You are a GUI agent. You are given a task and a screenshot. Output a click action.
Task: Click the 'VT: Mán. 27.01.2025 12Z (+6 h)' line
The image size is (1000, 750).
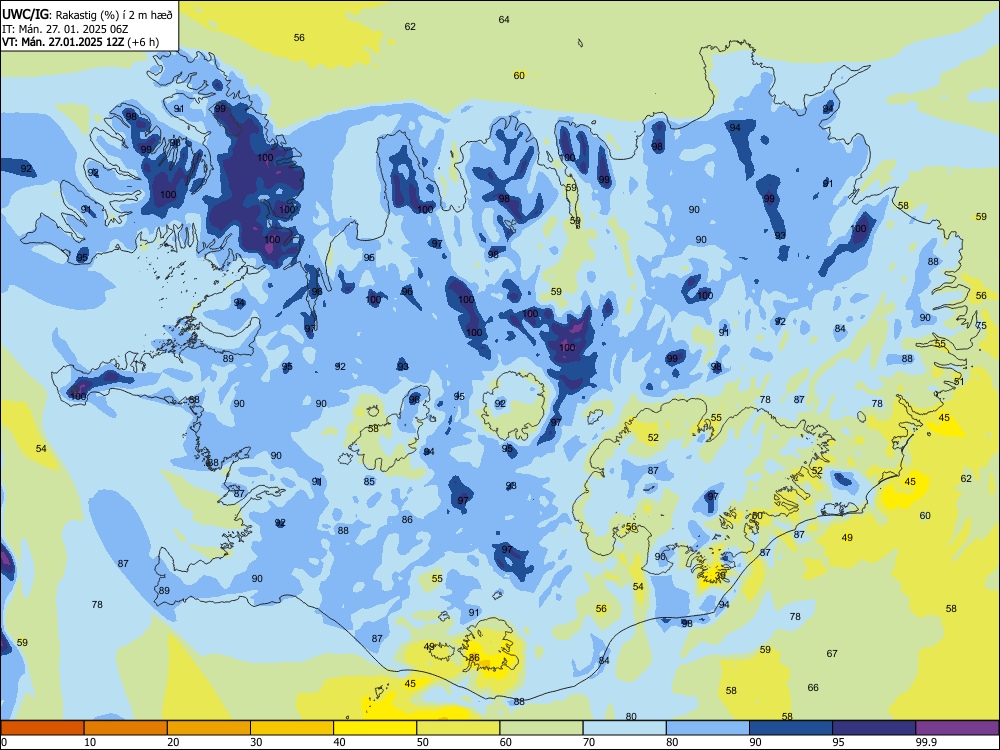coord(80,42)
